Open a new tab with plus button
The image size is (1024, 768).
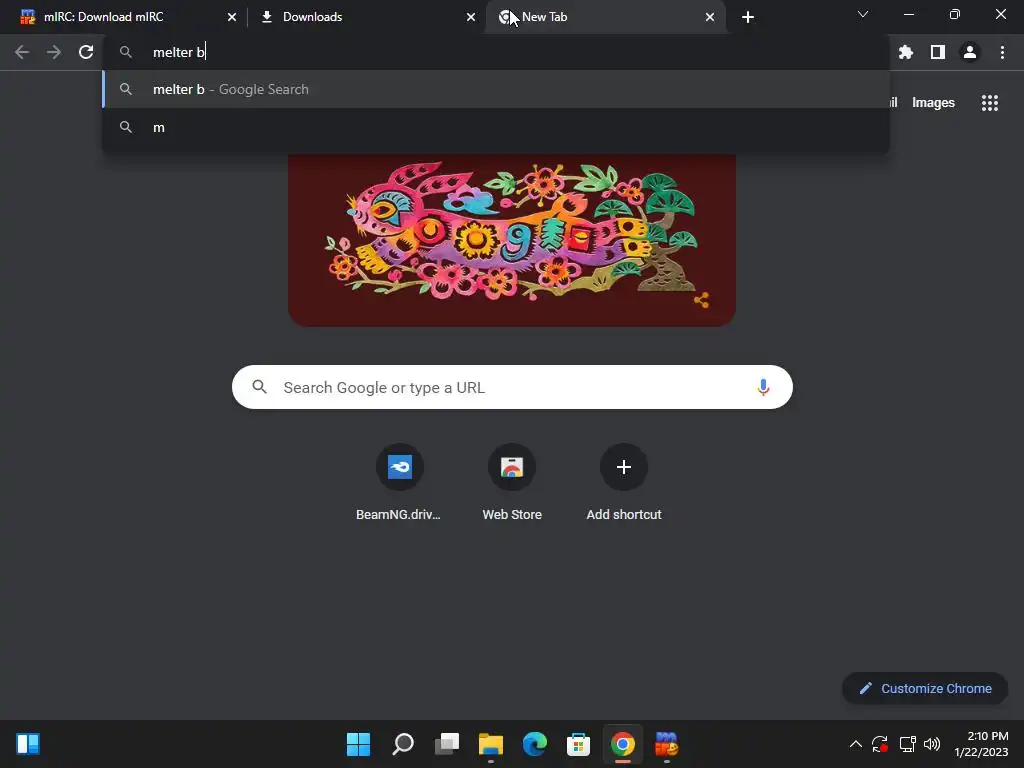tap(748, 17)
